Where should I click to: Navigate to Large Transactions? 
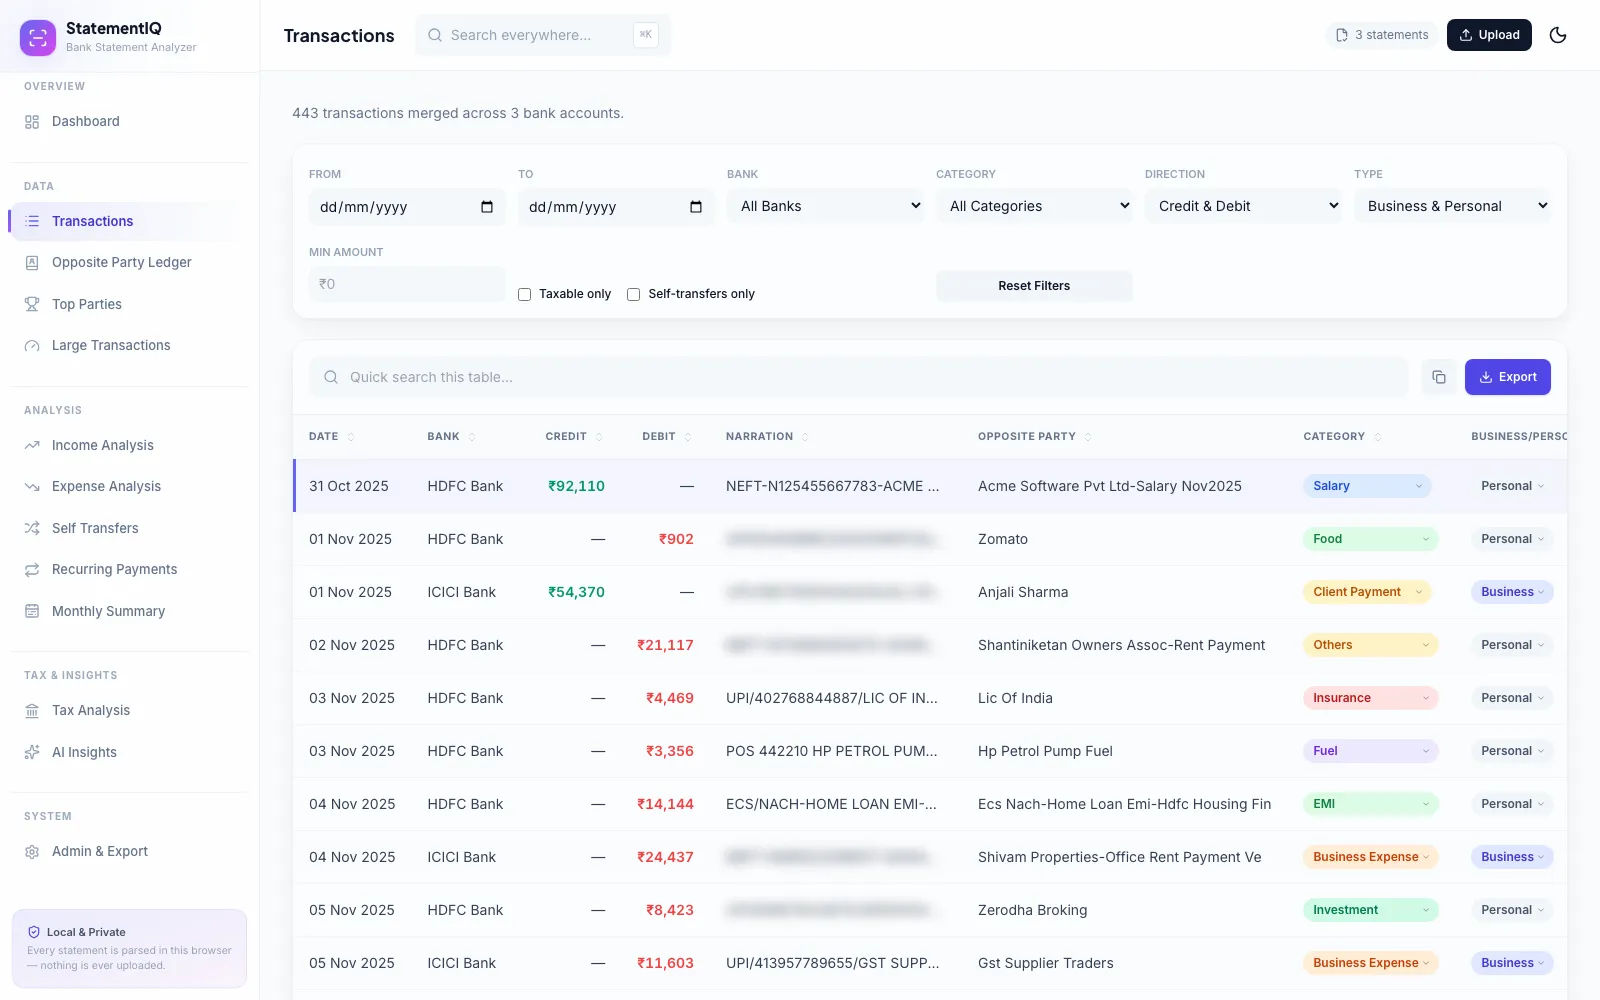(128, 345)
